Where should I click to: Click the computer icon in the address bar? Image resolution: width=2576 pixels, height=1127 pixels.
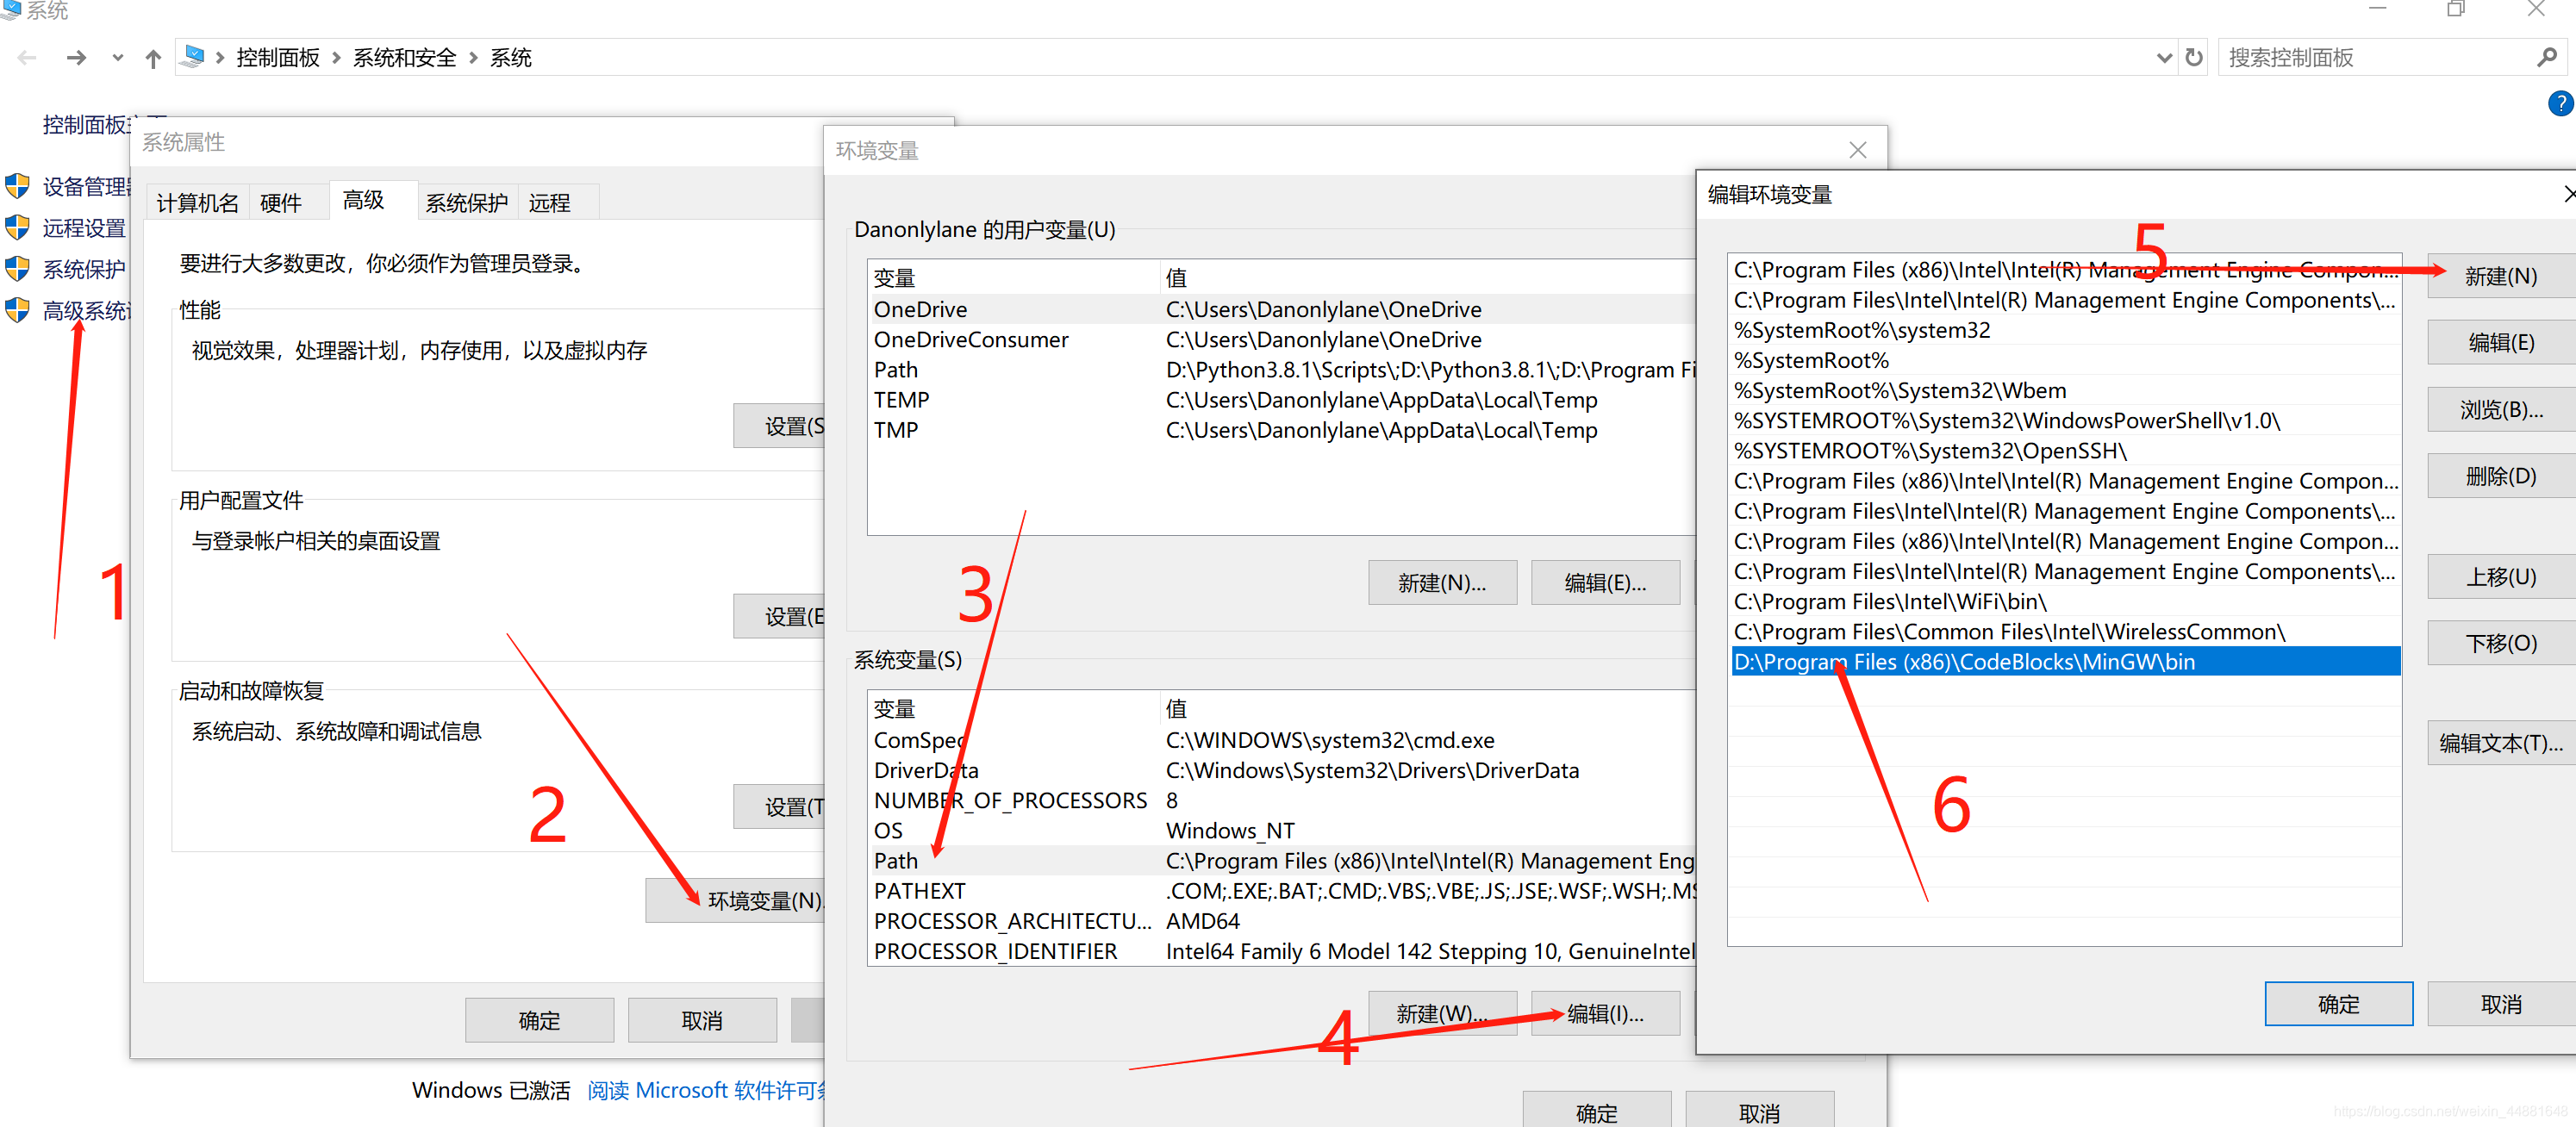(194, 57)
